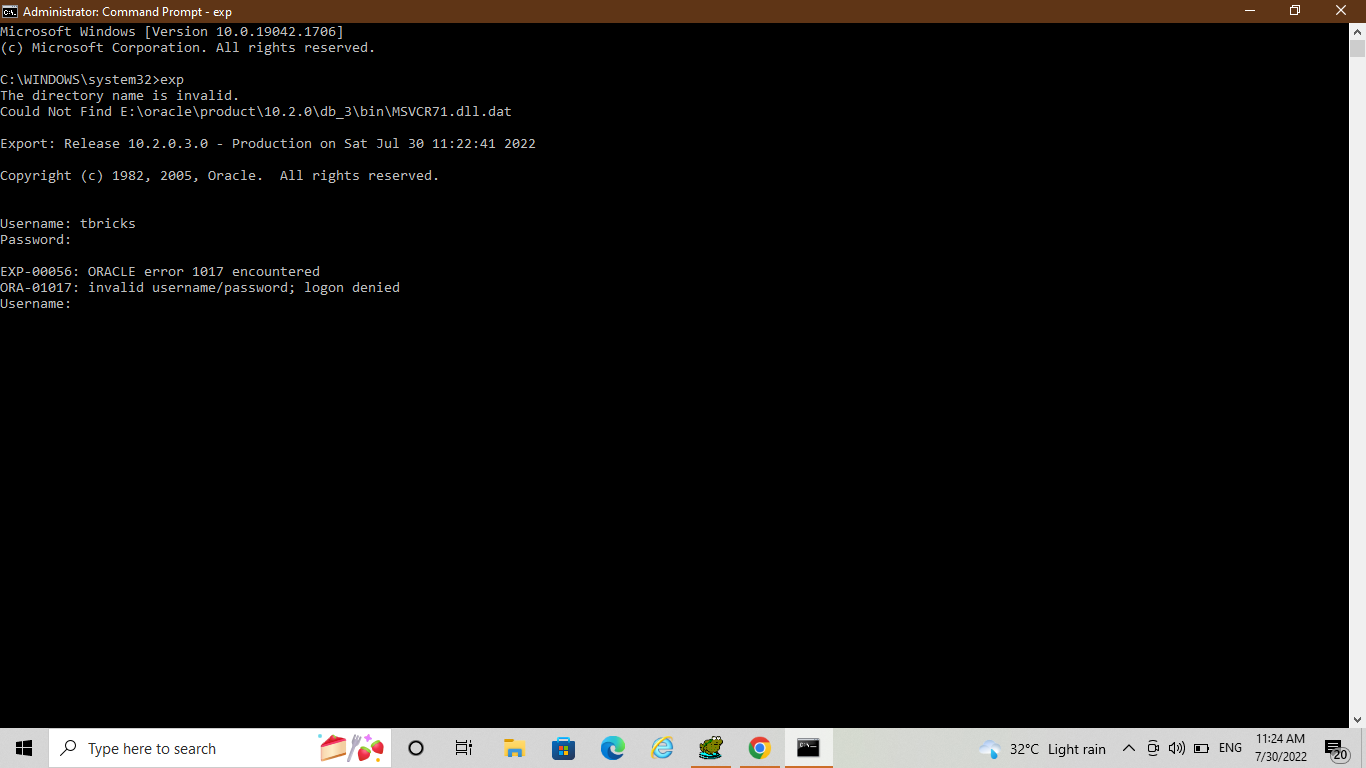
Task: Click the 'Password:' prompt line
Action: coord(36,240)
